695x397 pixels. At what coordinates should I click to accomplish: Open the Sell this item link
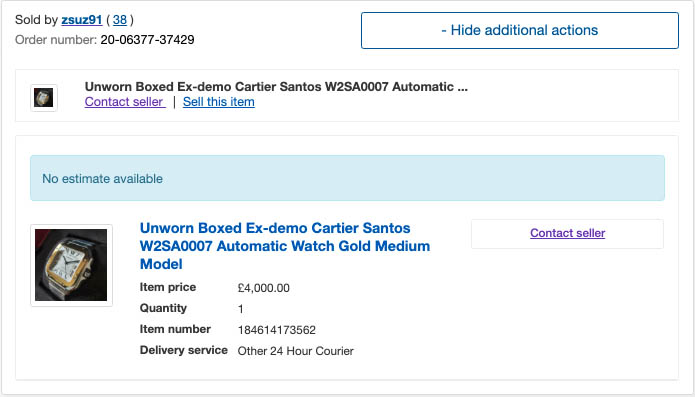pos(219,101)
